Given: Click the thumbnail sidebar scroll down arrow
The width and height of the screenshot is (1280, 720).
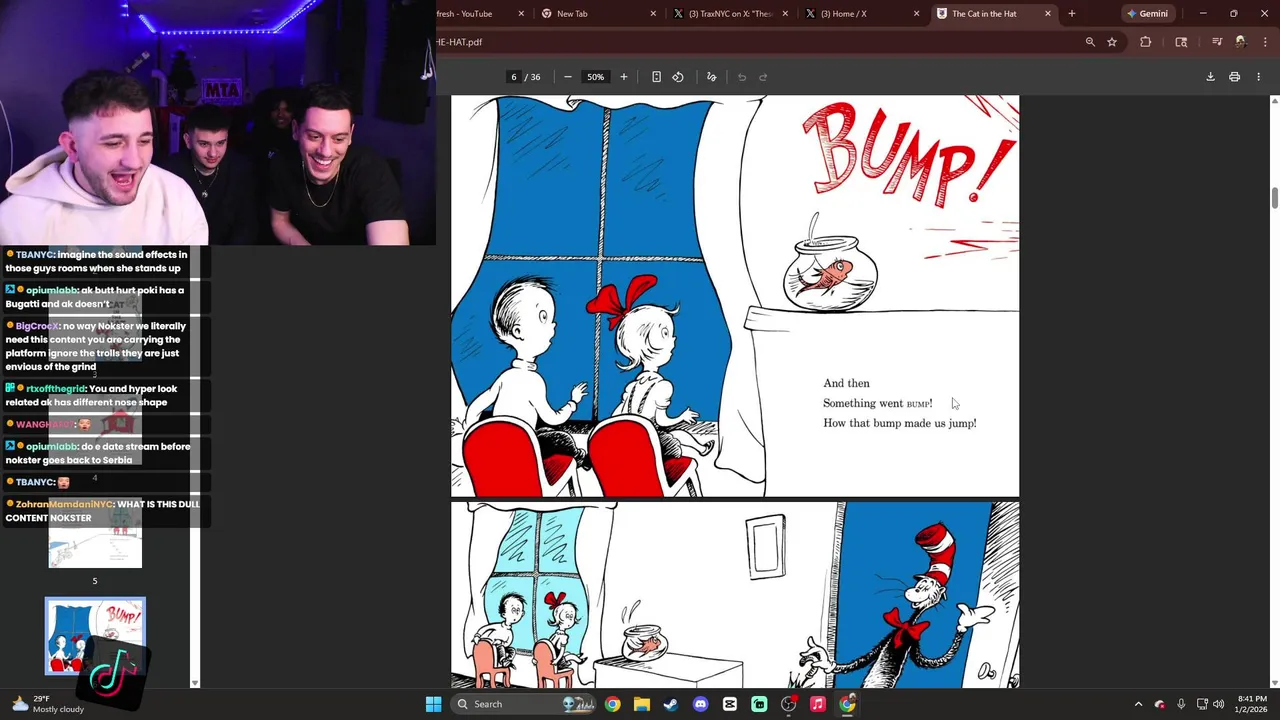Looking at the screenshot, I should pyautogui.click(x=195, y=683).
